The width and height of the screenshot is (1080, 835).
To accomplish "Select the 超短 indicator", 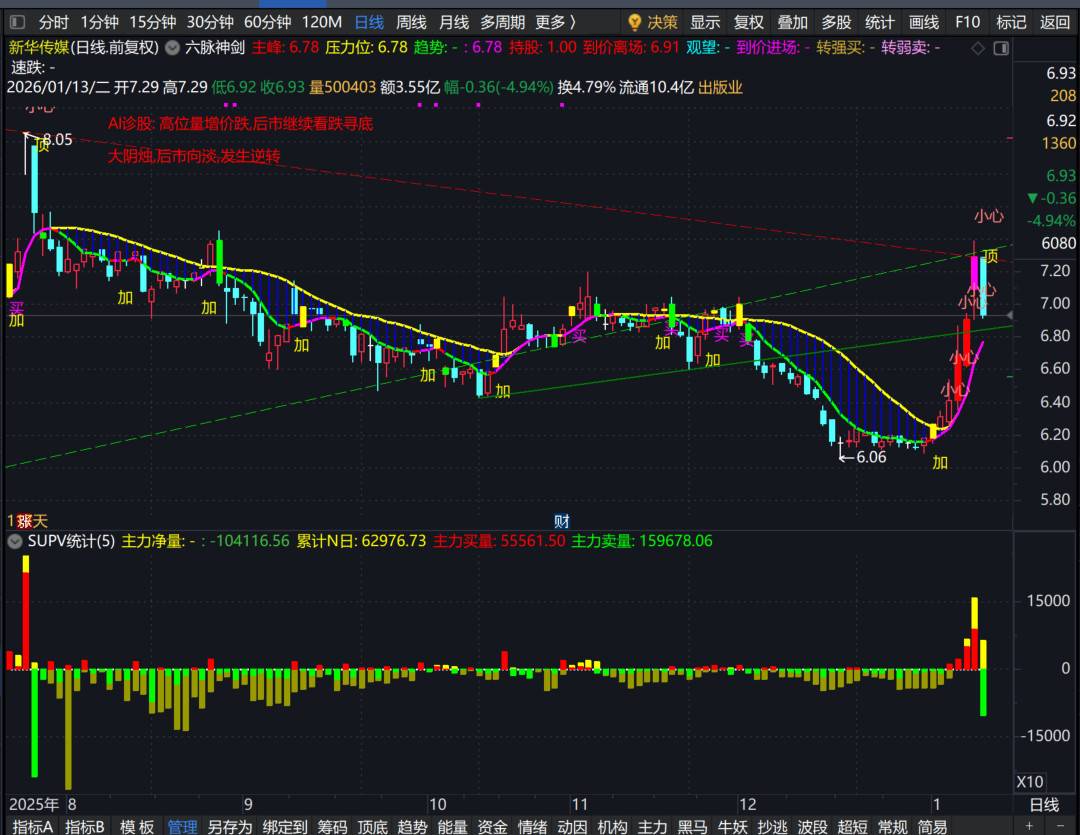I will 852,827.
